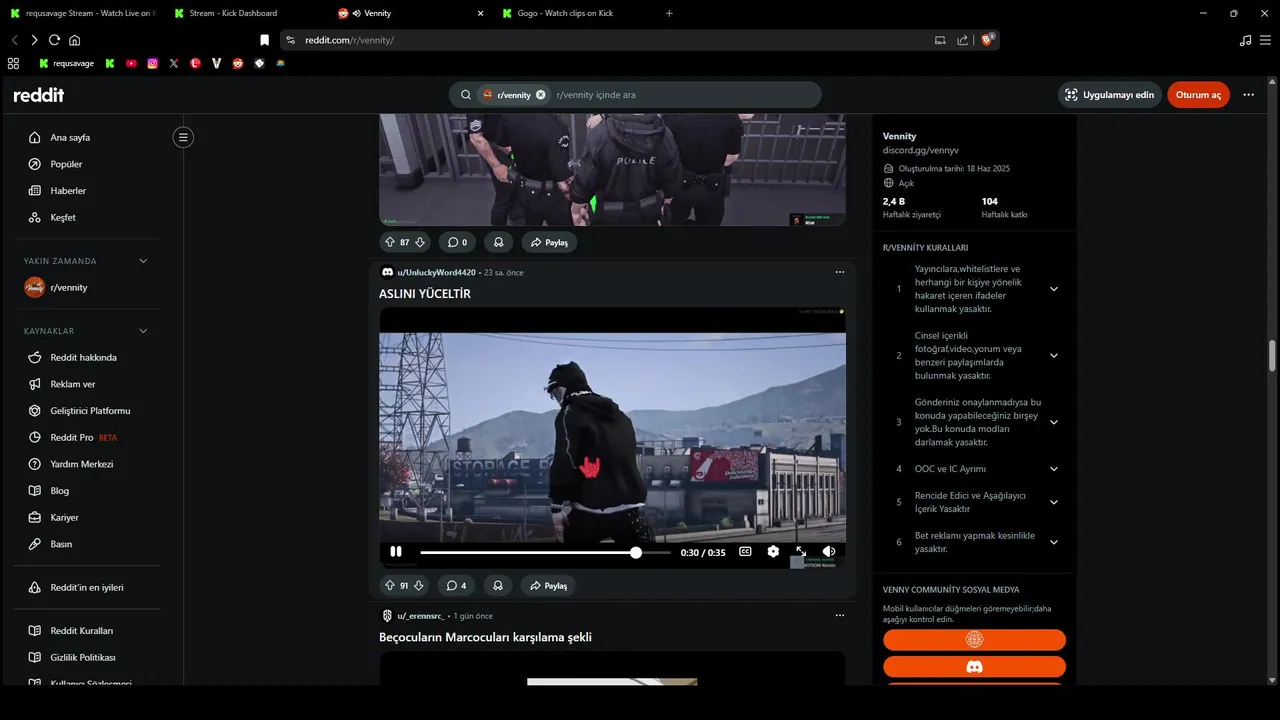
Task: Click the share page icon in address bar
Action: point(962,40)
